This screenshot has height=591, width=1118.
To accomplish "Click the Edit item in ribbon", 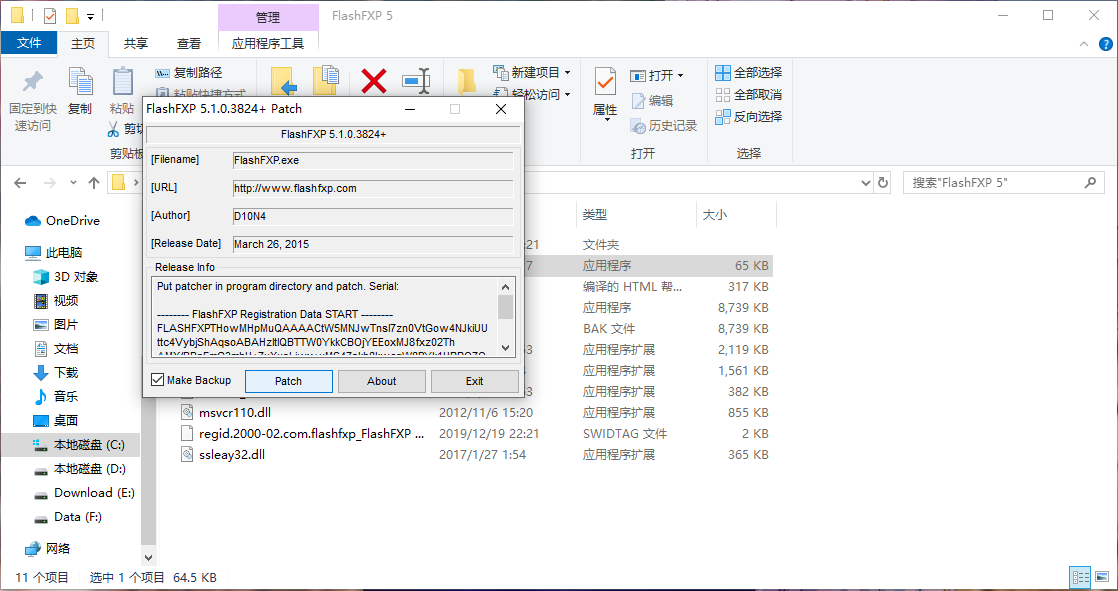I will 652,101.
